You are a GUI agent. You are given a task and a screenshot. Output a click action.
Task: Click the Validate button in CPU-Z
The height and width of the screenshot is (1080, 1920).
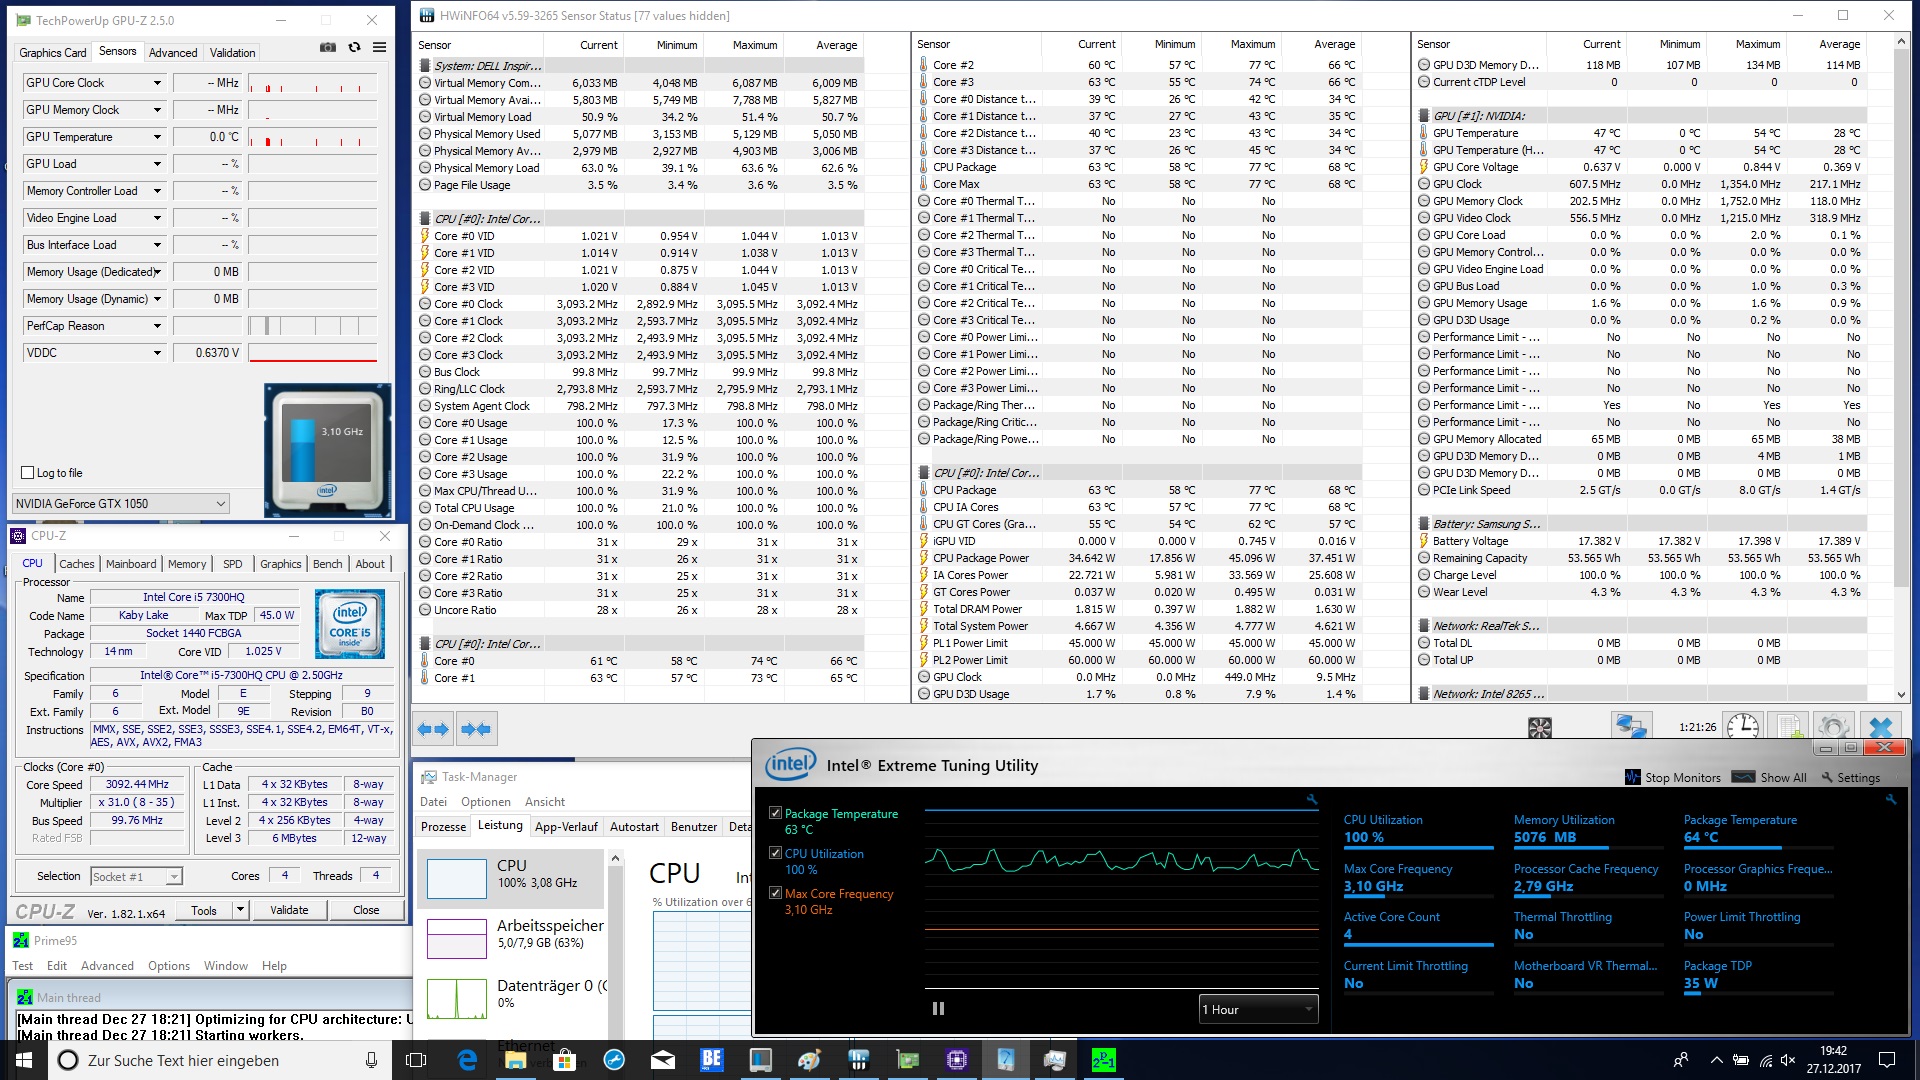click(289, 910)
